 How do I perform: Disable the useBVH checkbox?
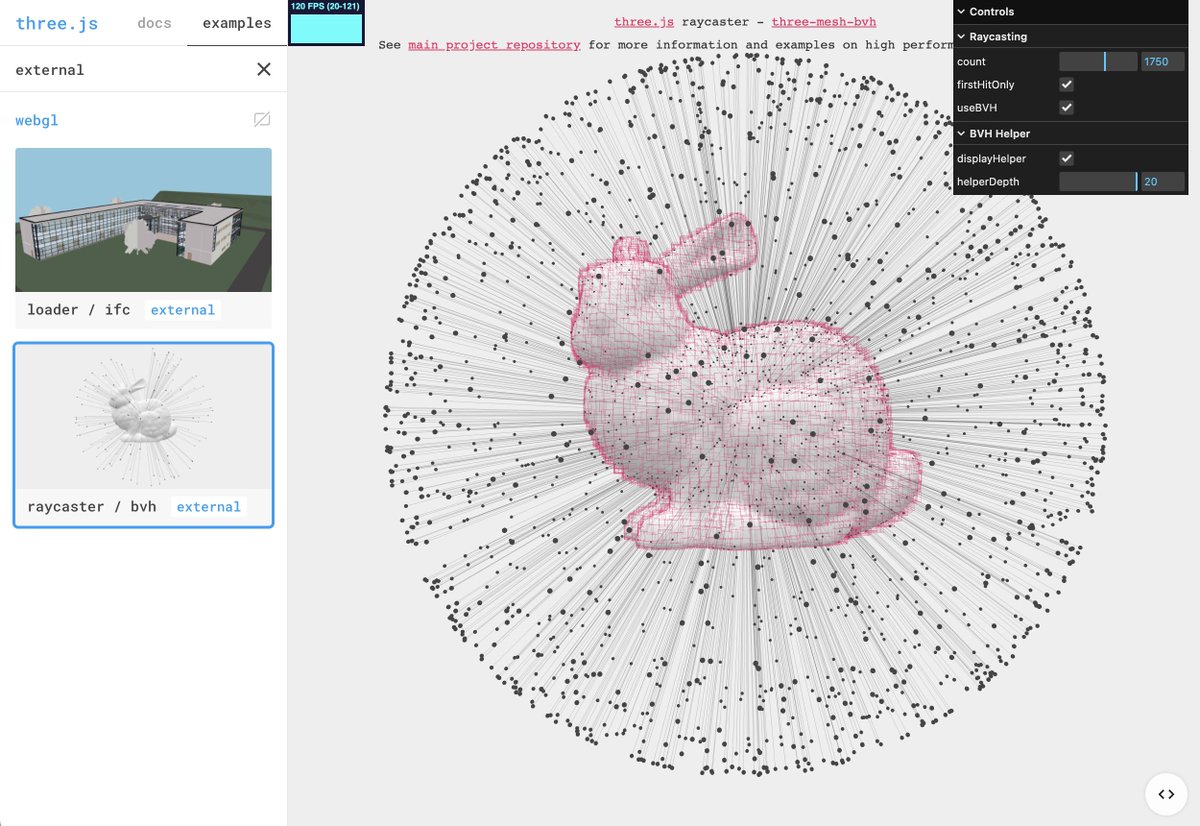click(x=1066, y=107)
